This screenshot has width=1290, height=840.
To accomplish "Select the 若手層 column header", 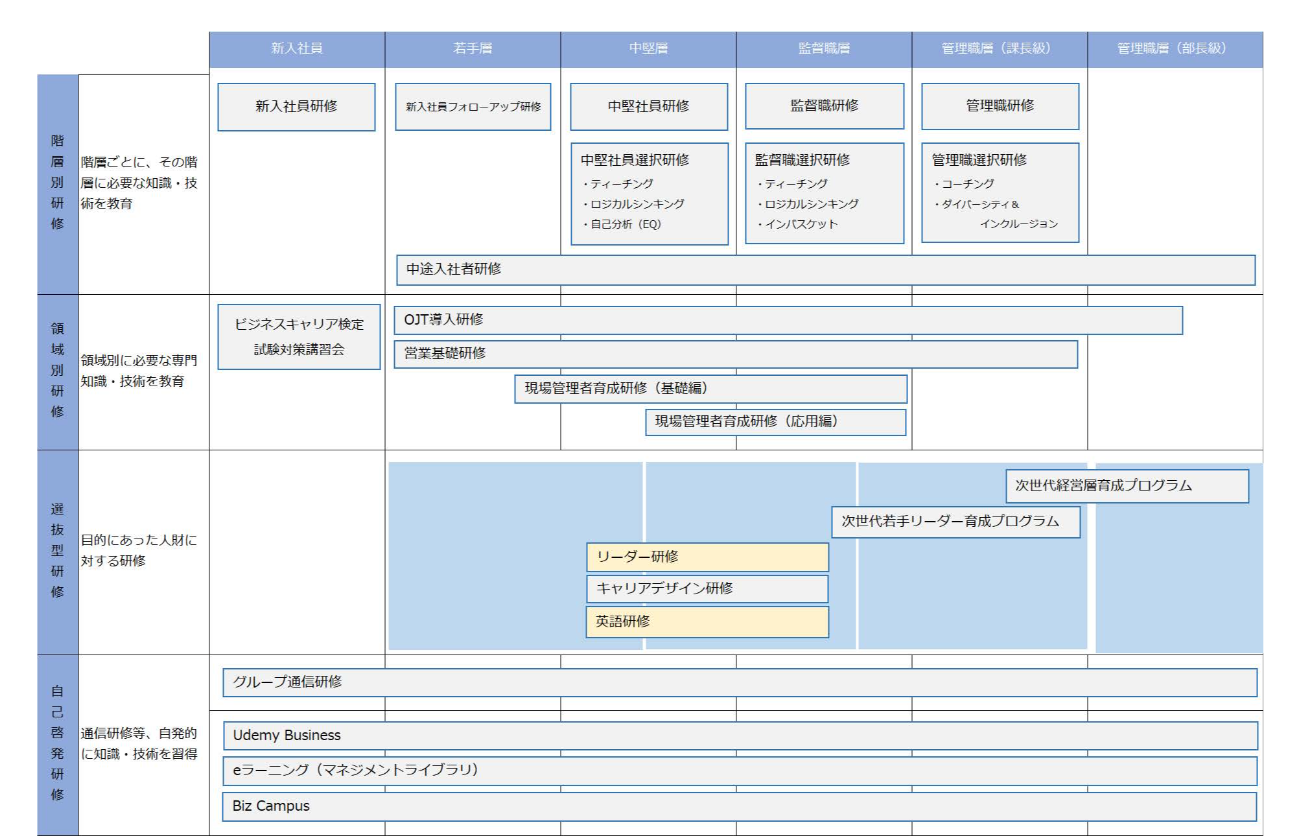I will point(472,49).
